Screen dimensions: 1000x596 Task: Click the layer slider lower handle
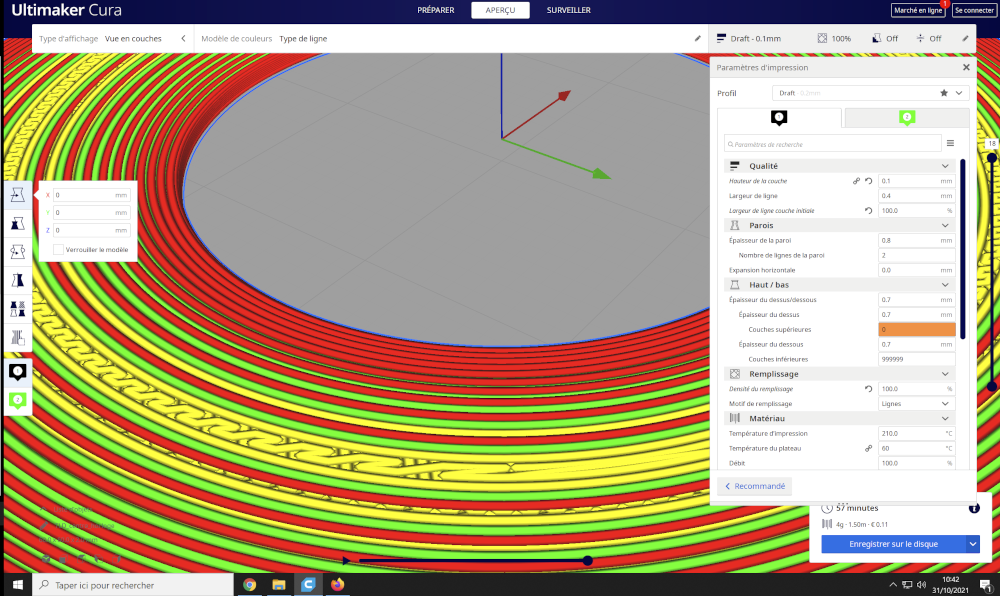click(x=992, y=386)
